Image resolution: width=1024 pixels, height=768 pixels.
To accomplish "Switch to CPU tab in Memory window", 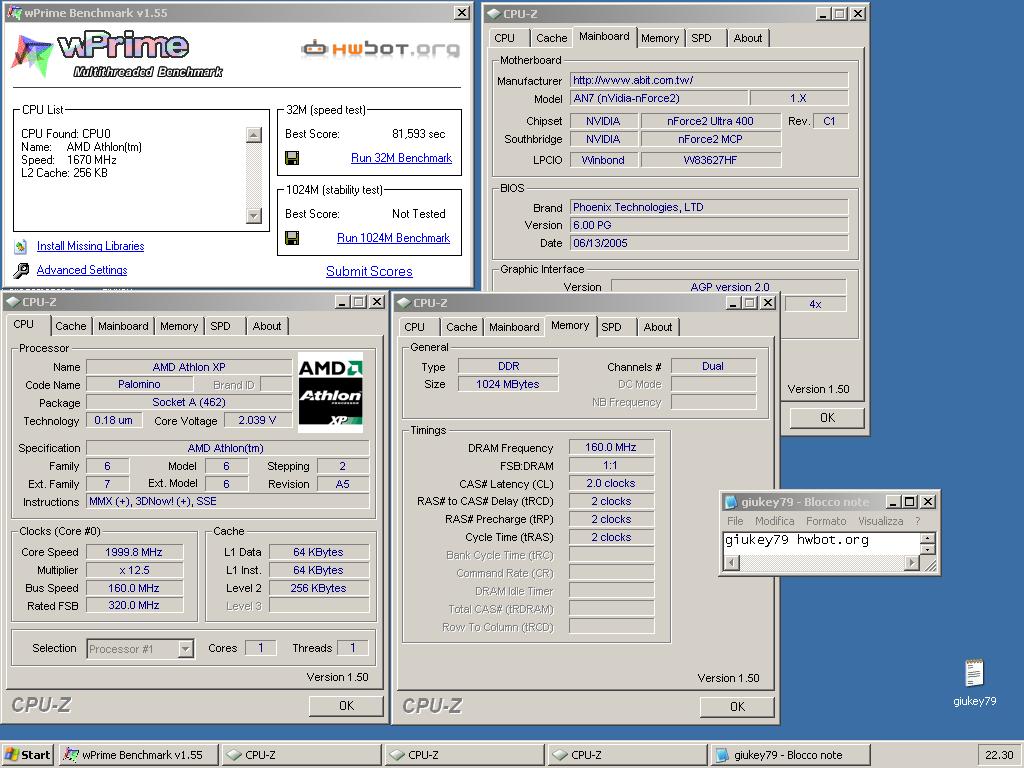I will [x=414, y=327].
